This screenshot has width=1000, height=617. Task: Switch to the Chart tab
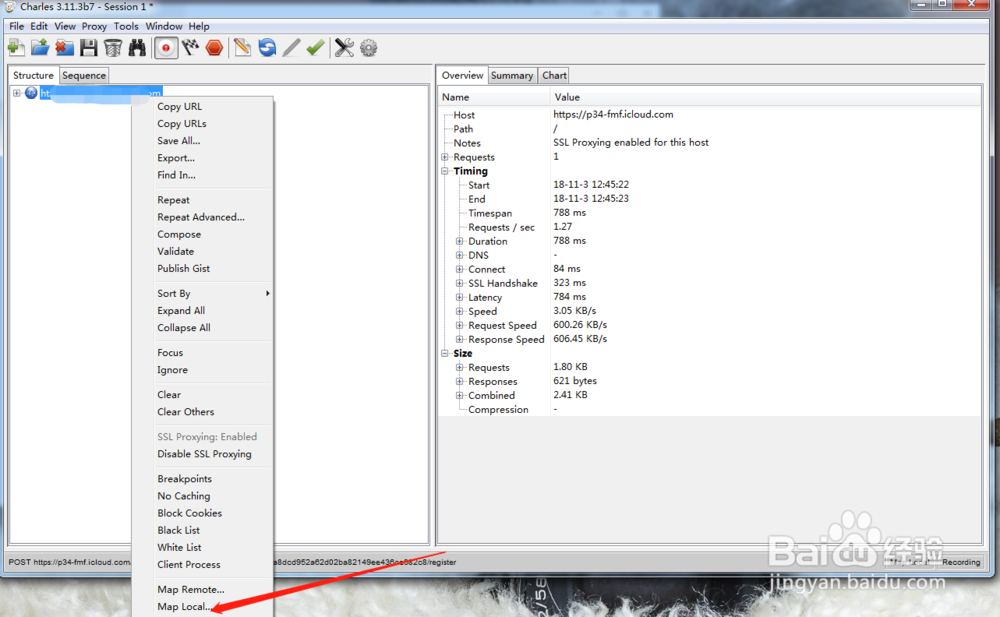click(554, 75)
